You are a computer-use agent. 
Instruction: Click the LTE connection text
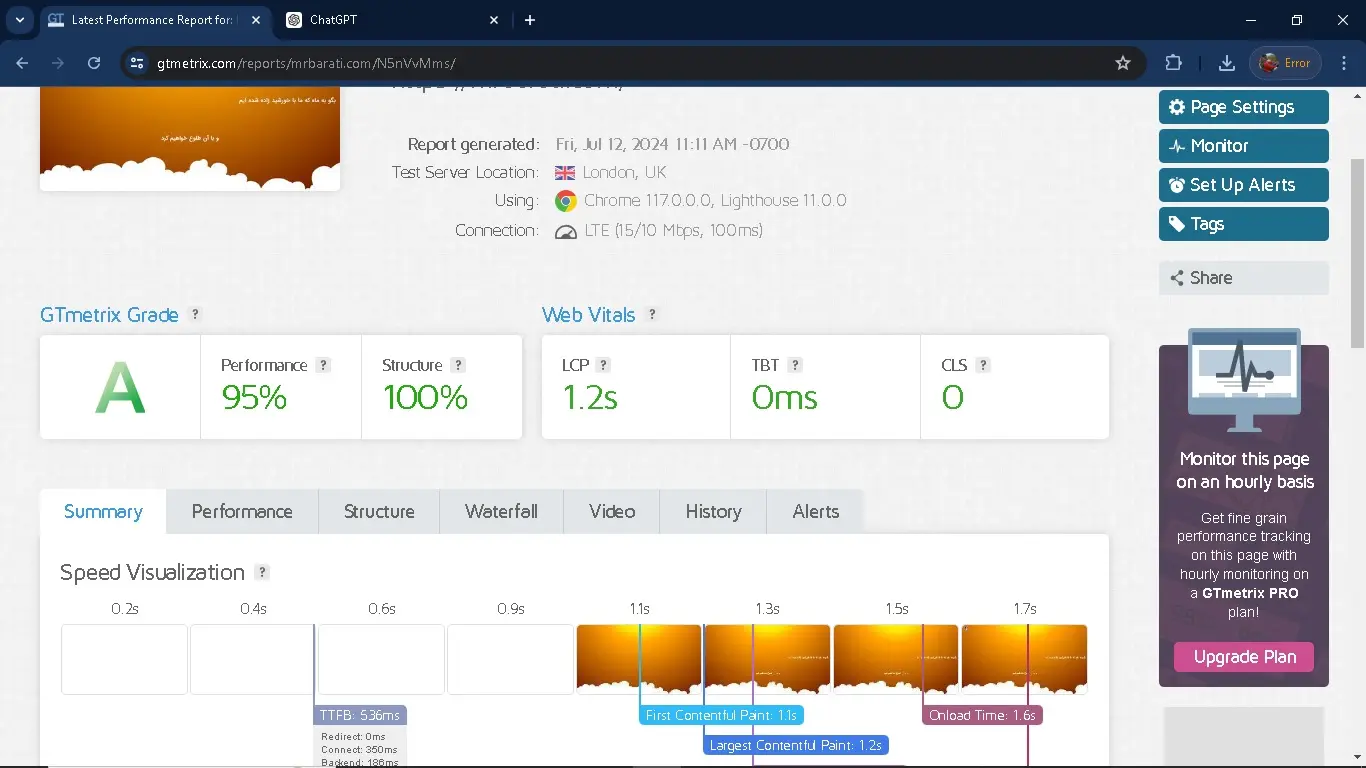(x=674, y=230)
